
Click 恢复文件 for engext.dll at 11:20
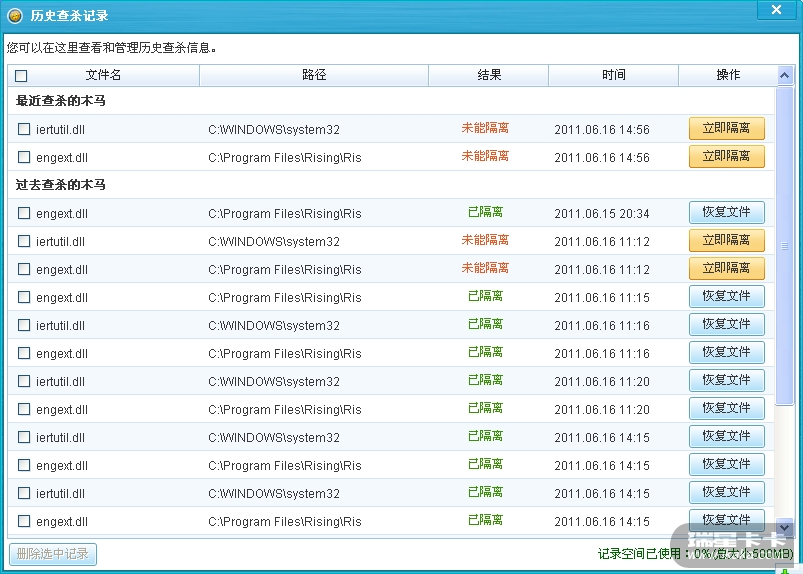727,408
